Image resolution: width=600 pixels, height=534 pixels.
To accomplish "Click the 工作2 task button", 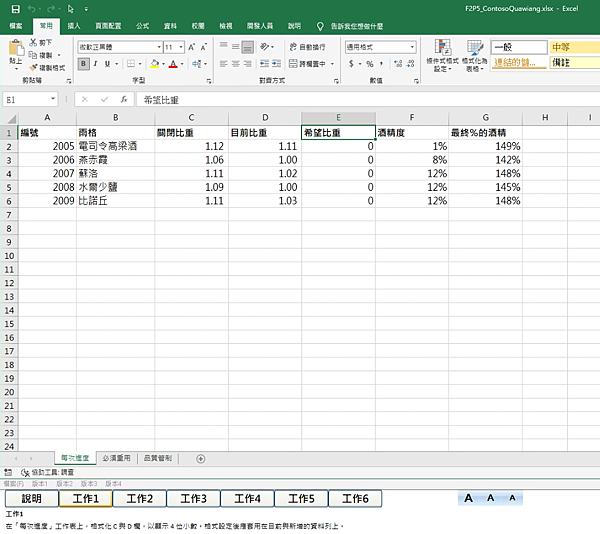I will coord(139,498).
